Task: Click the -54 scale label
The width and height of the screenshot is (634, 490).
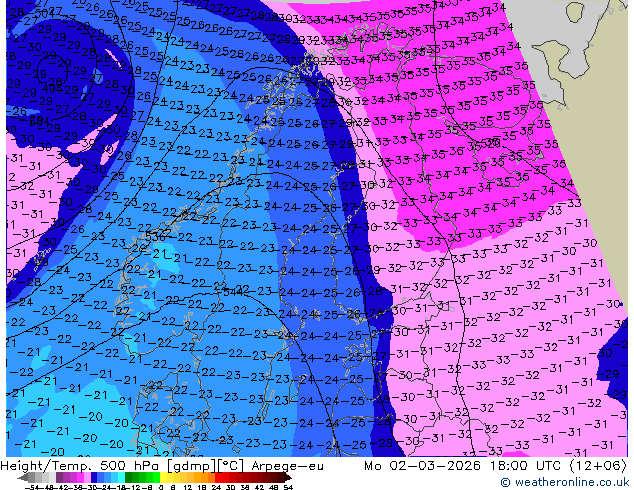Action: coord(32,488)
